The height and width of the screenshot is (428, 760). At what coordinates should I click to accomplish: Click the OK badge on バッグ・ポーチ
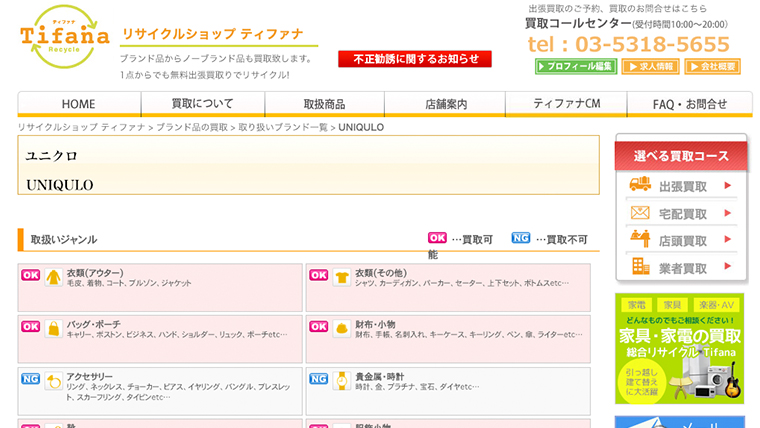point(31,327)
